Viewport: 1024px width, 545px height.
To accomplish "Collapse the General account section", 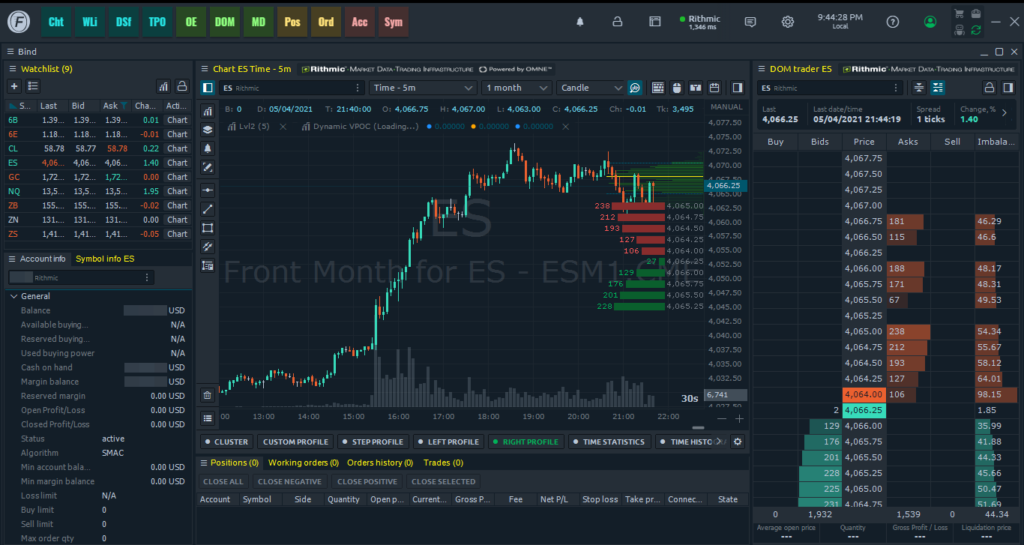I will click(x=12, y=297).
